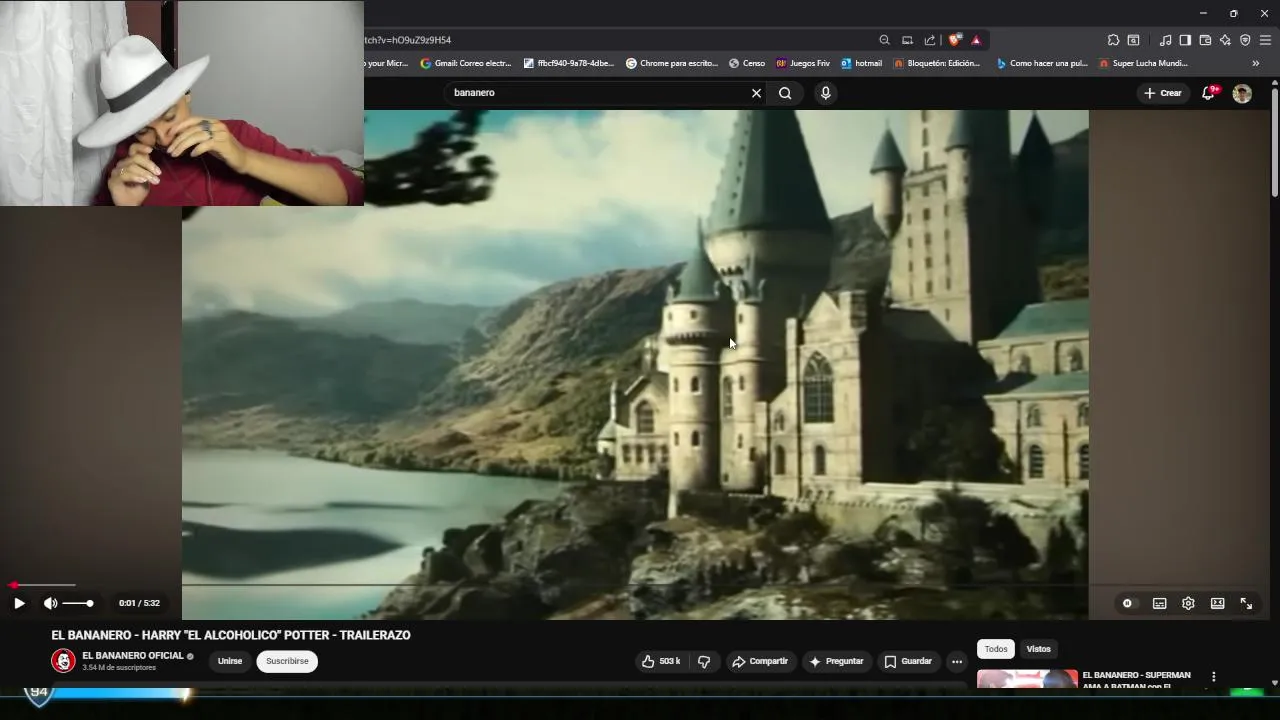The image size is (1280, 720).
Task: Click the YouTube search magnifier button
Action: pos(785,93)
